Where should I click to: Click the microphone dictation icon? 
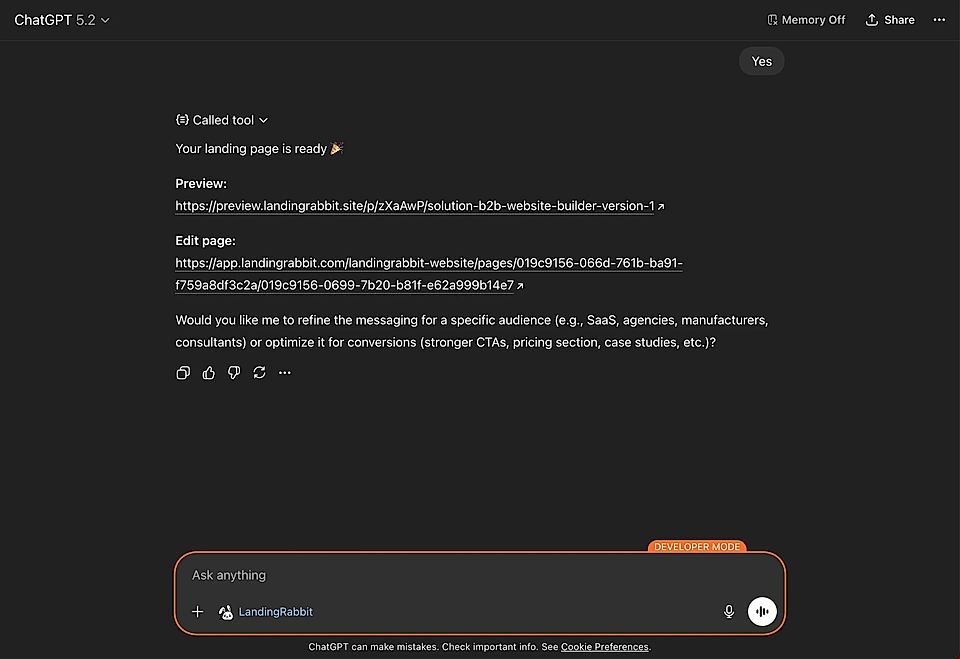tap(729, 611)
